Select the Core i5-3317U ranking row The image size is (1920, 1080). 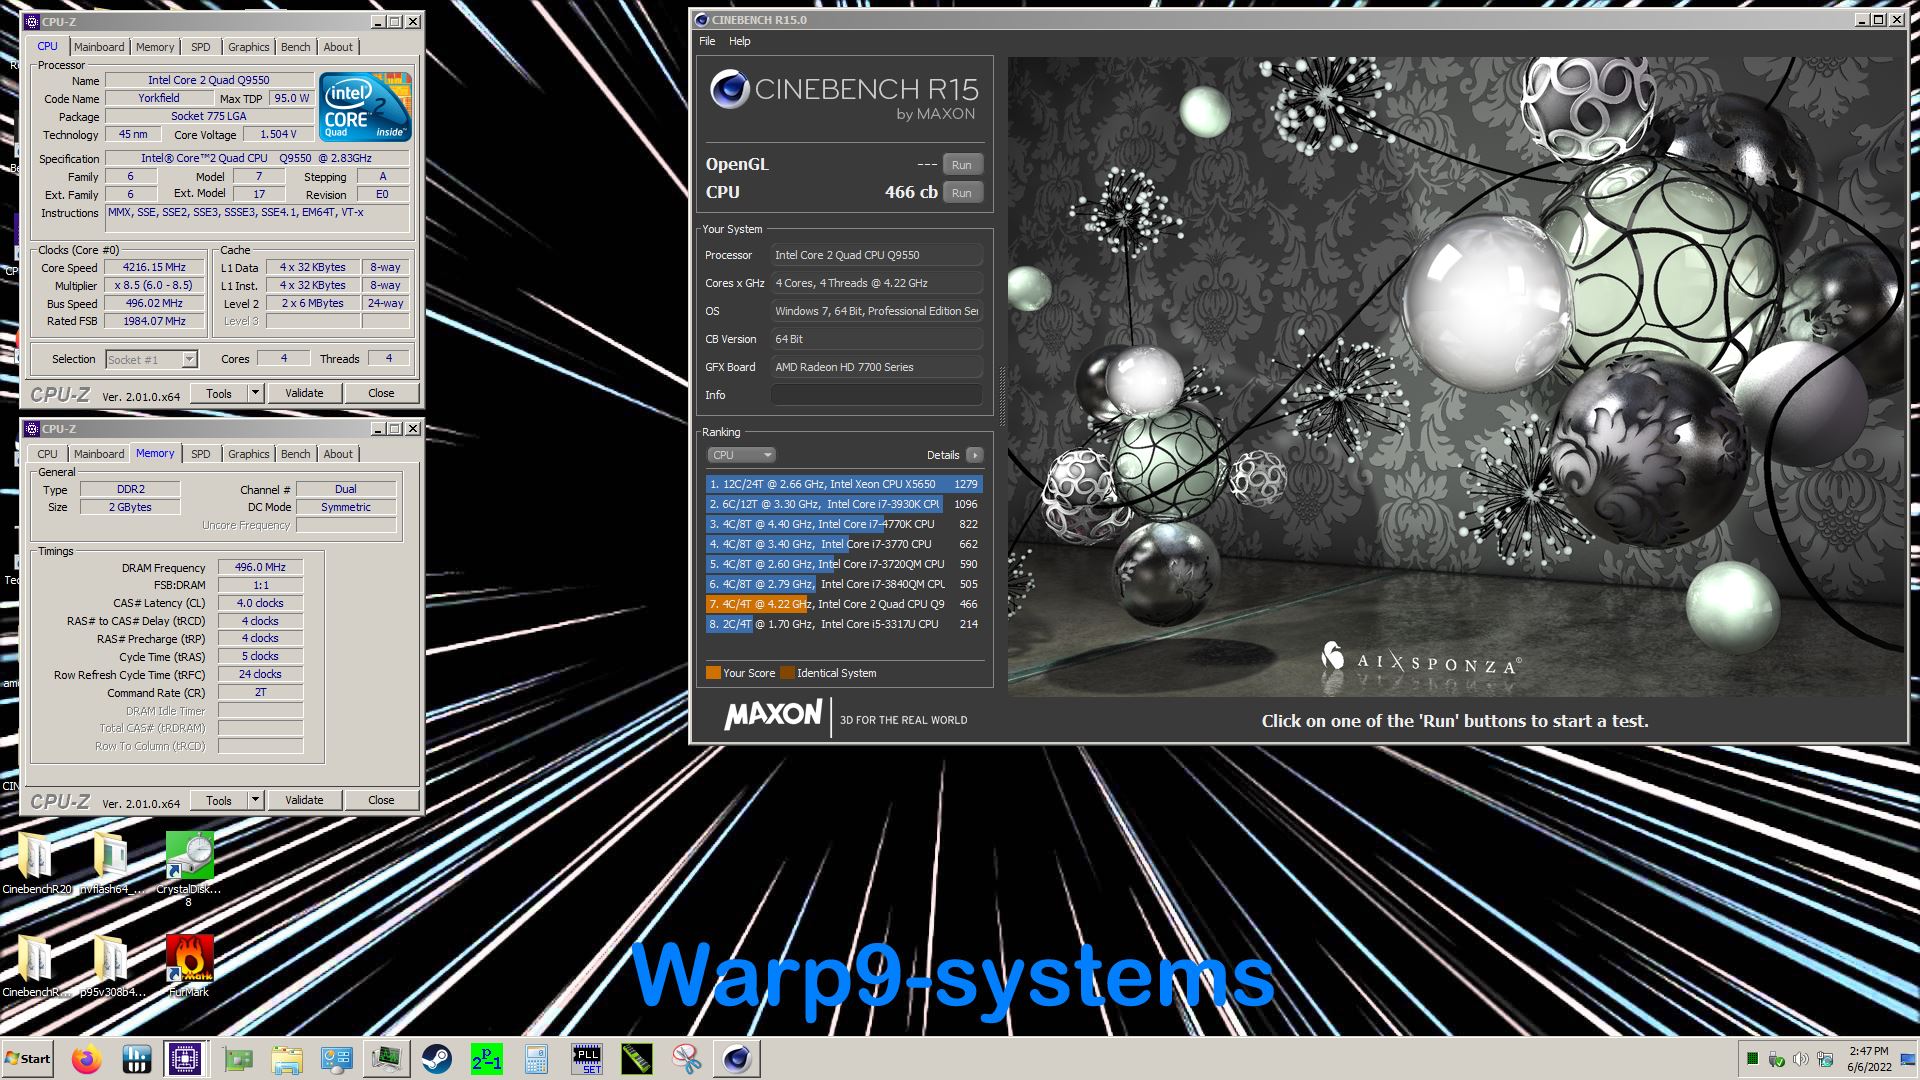coord(844,624)
